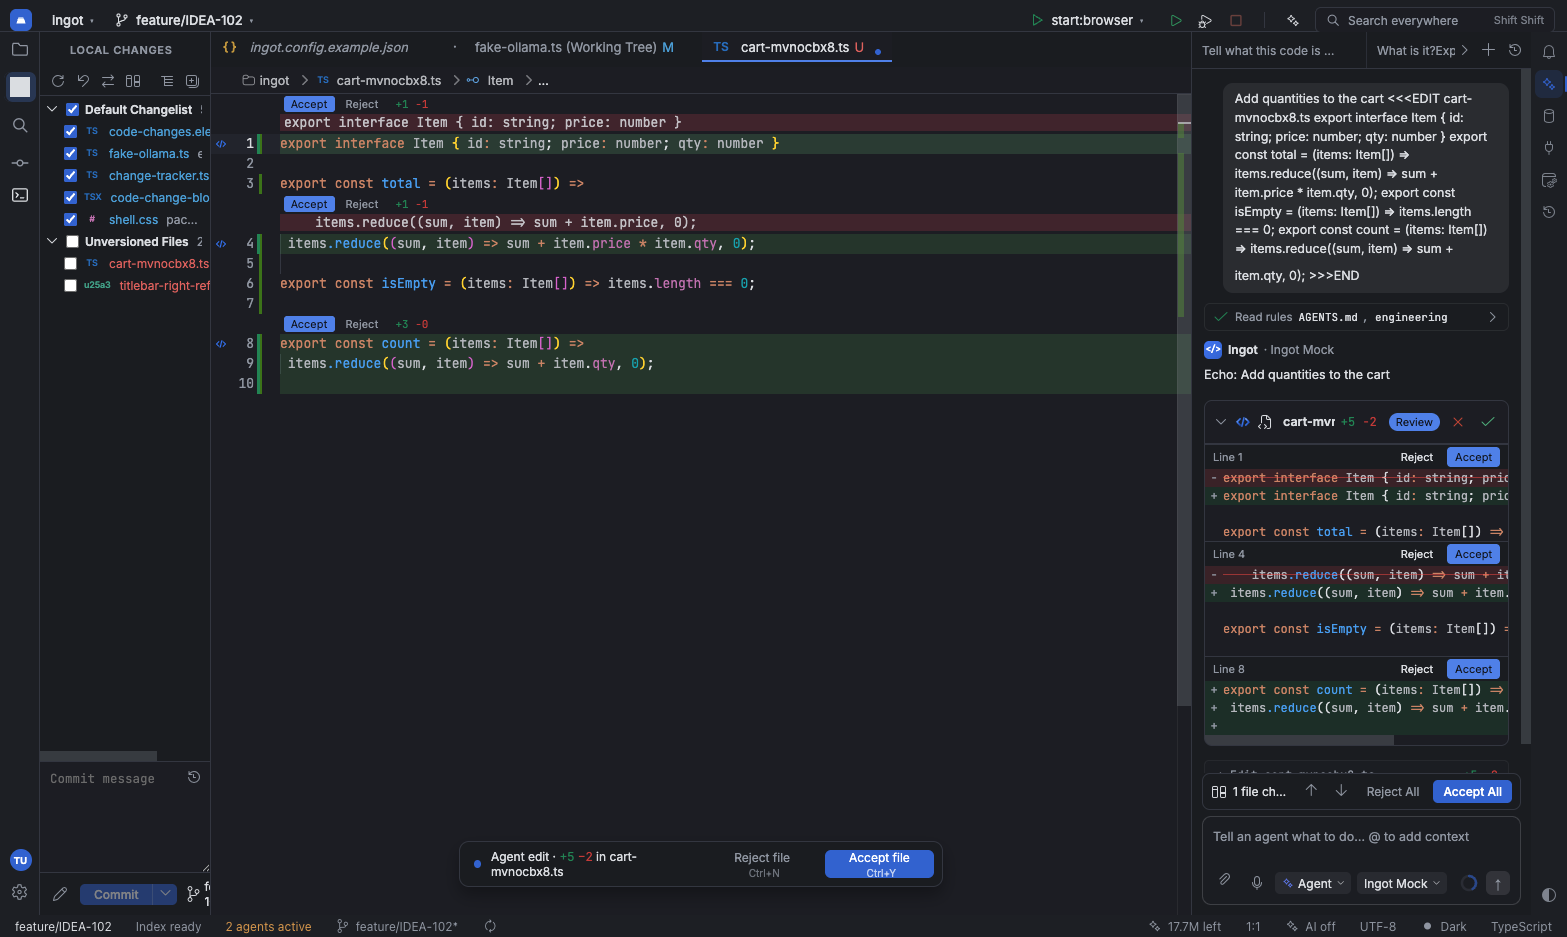Click the Reject All button
The image size is (1567, 937).
[x=1393, y=792]
